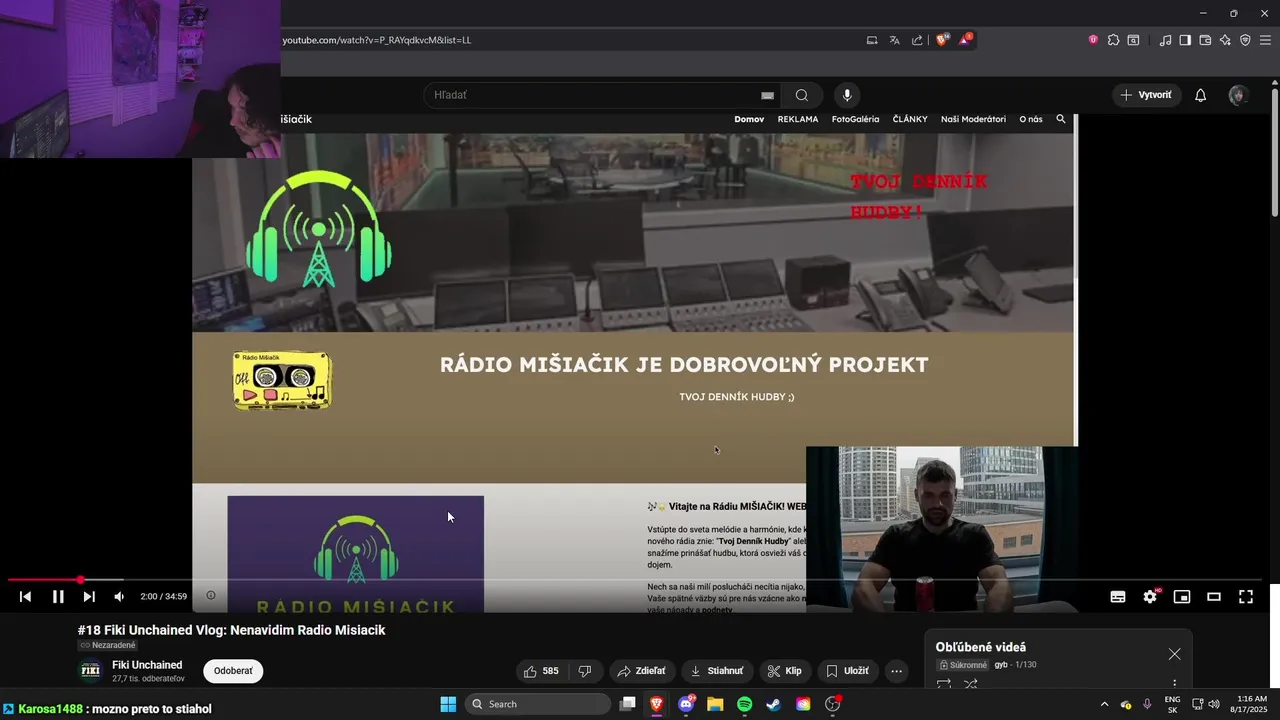
Task: Enter fullscreen mode
Action: [1246, 597]
